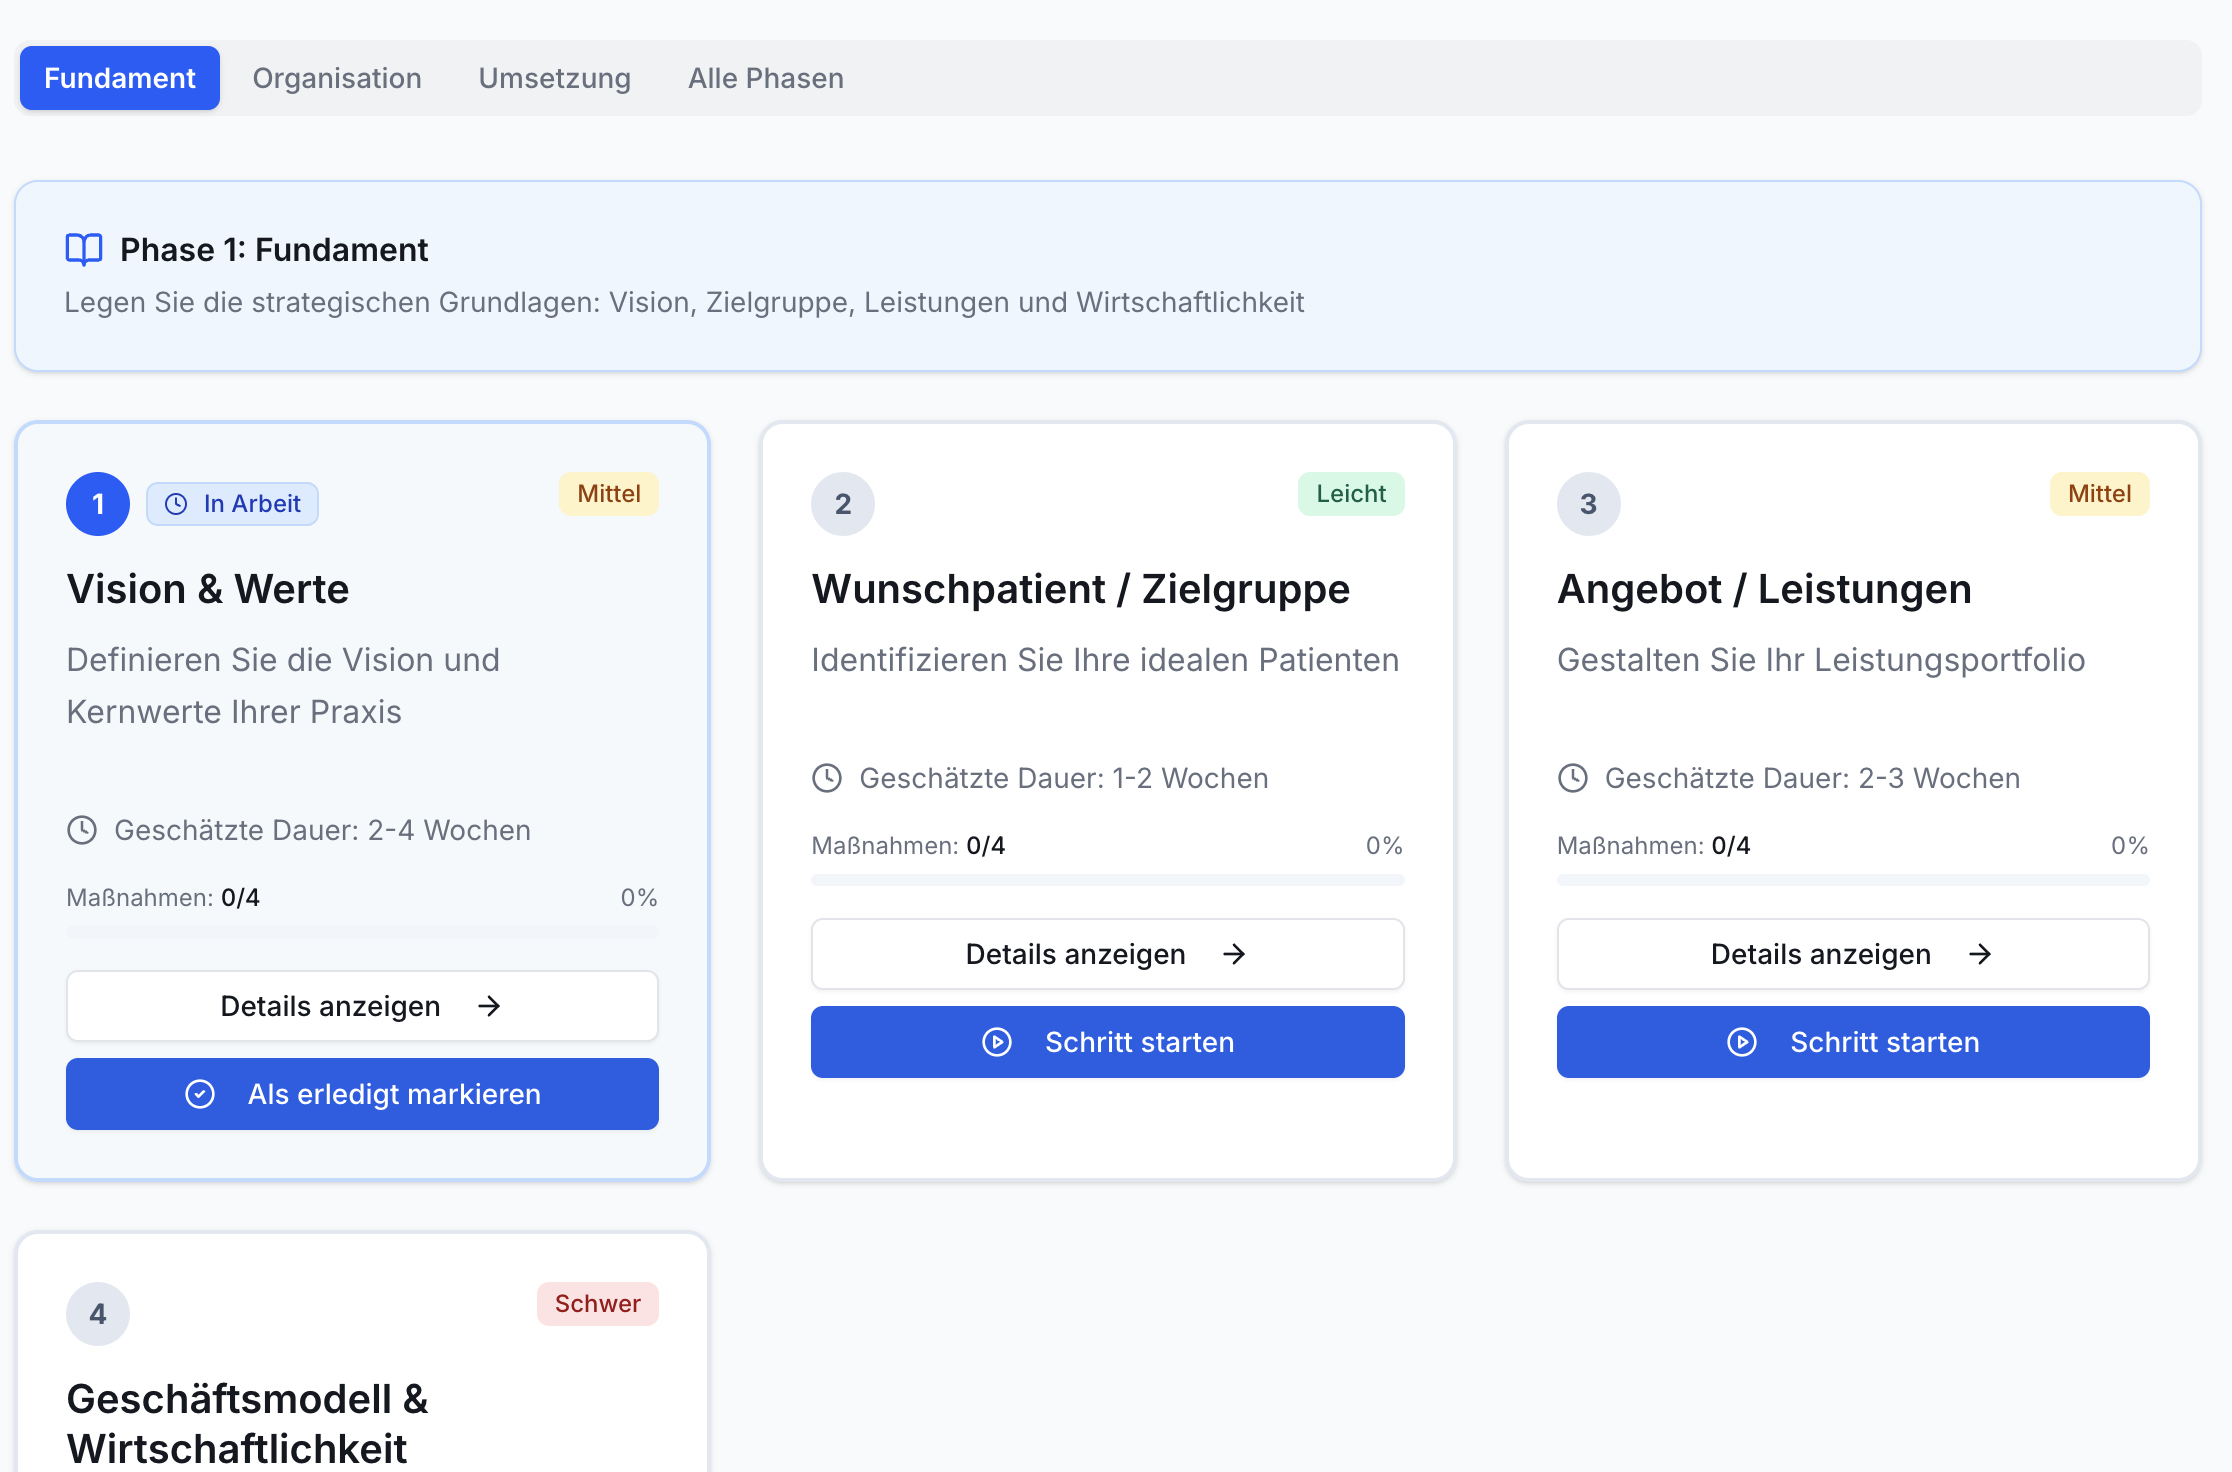Click Maßnahmen: 0/4 in Wunschpatient card
Viewport: 2232px width, 1472px height.
tap(908, 846)
